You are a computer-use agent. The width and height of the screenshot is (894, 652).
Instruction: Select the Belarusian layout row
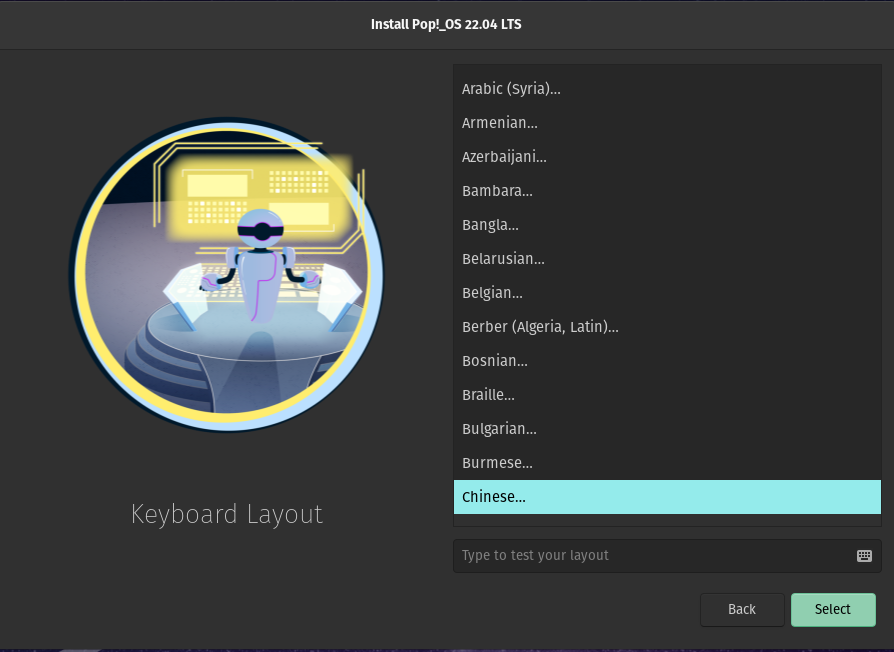point(667,259)
